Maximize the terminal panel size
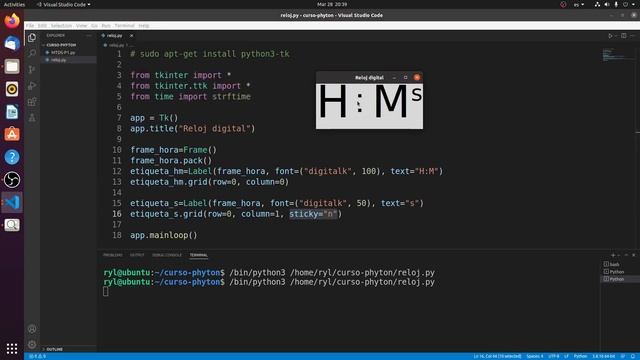Screen dimensions: 640x360 click(x=626, y=255)
